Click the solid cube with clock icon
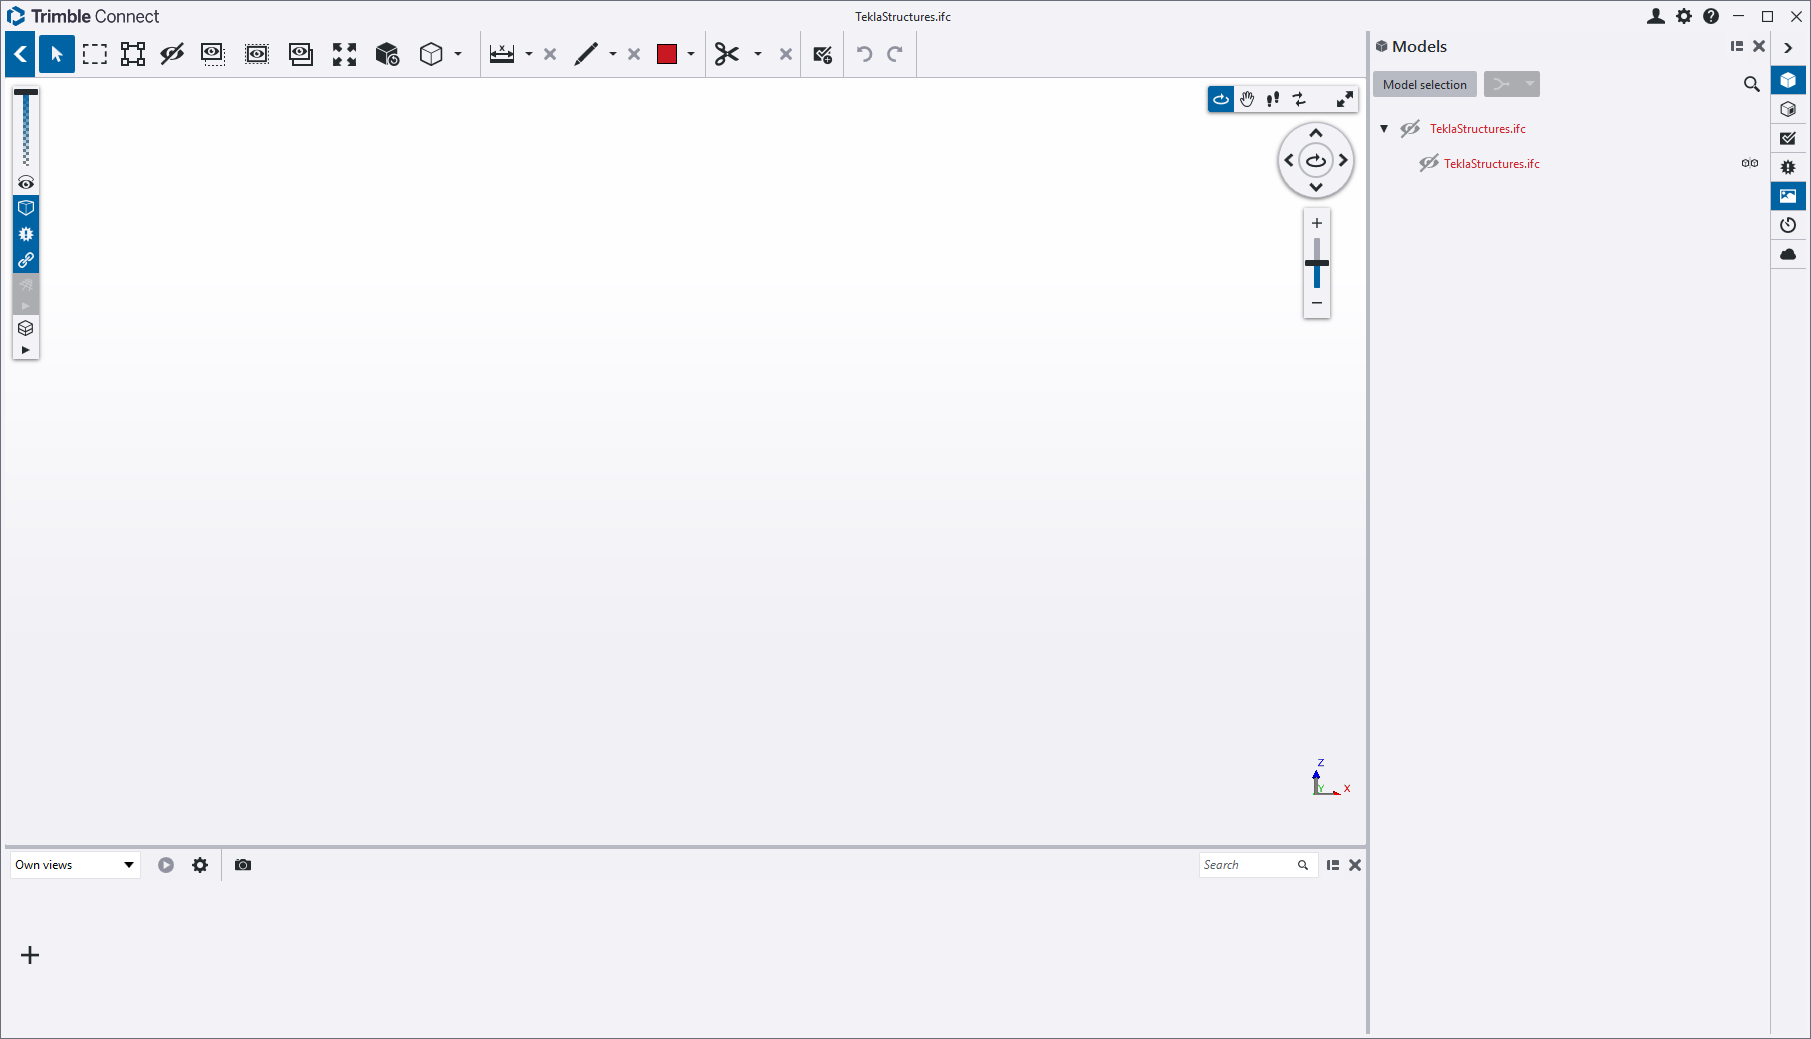The width and height of the screenshot is (1811, 1039). (388, 54)
